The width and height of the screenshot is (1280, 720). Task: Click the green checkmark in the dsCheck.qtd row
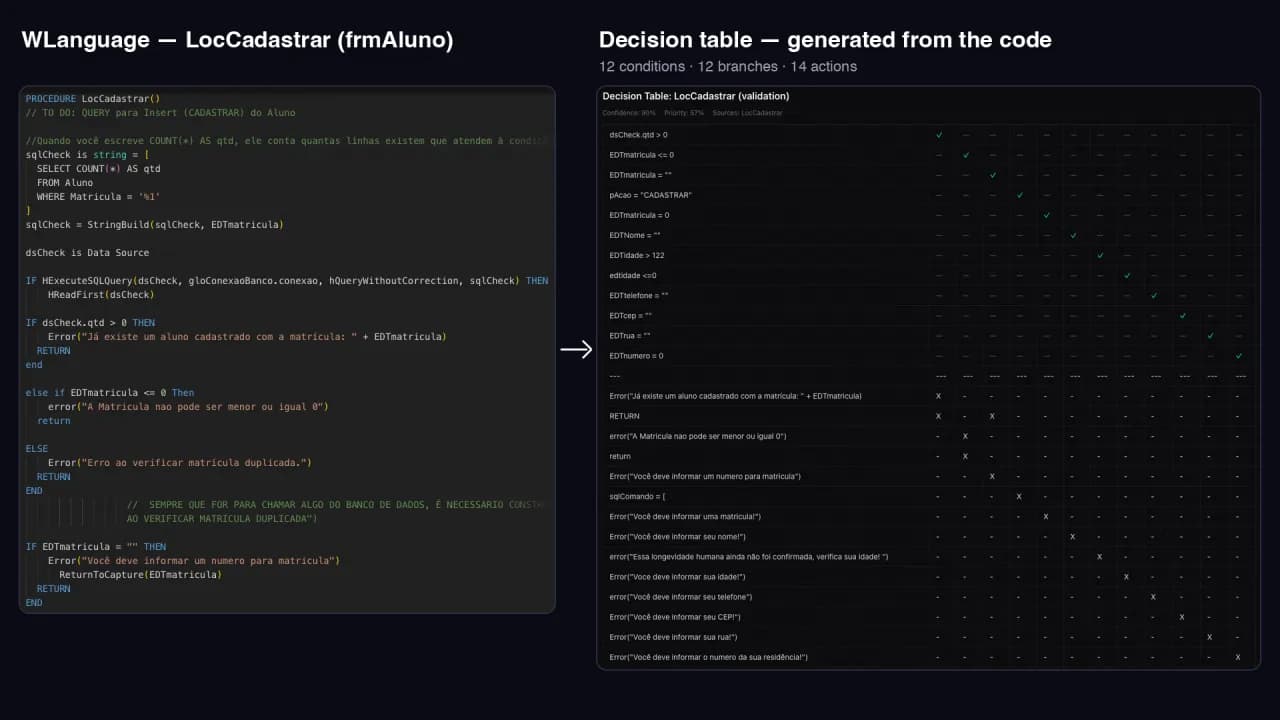coord(939,135)
